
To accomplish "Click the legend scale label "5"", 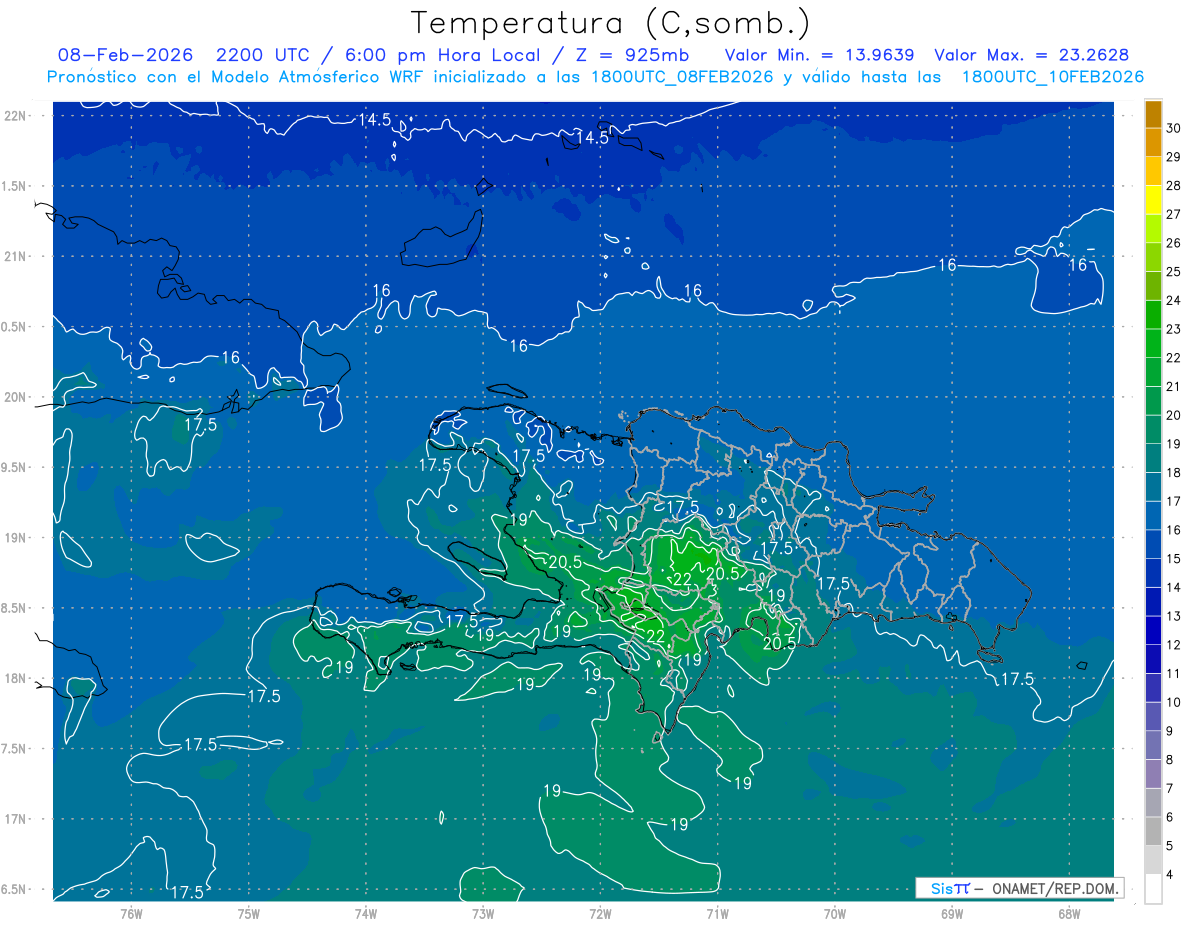I will [1170, 846].
